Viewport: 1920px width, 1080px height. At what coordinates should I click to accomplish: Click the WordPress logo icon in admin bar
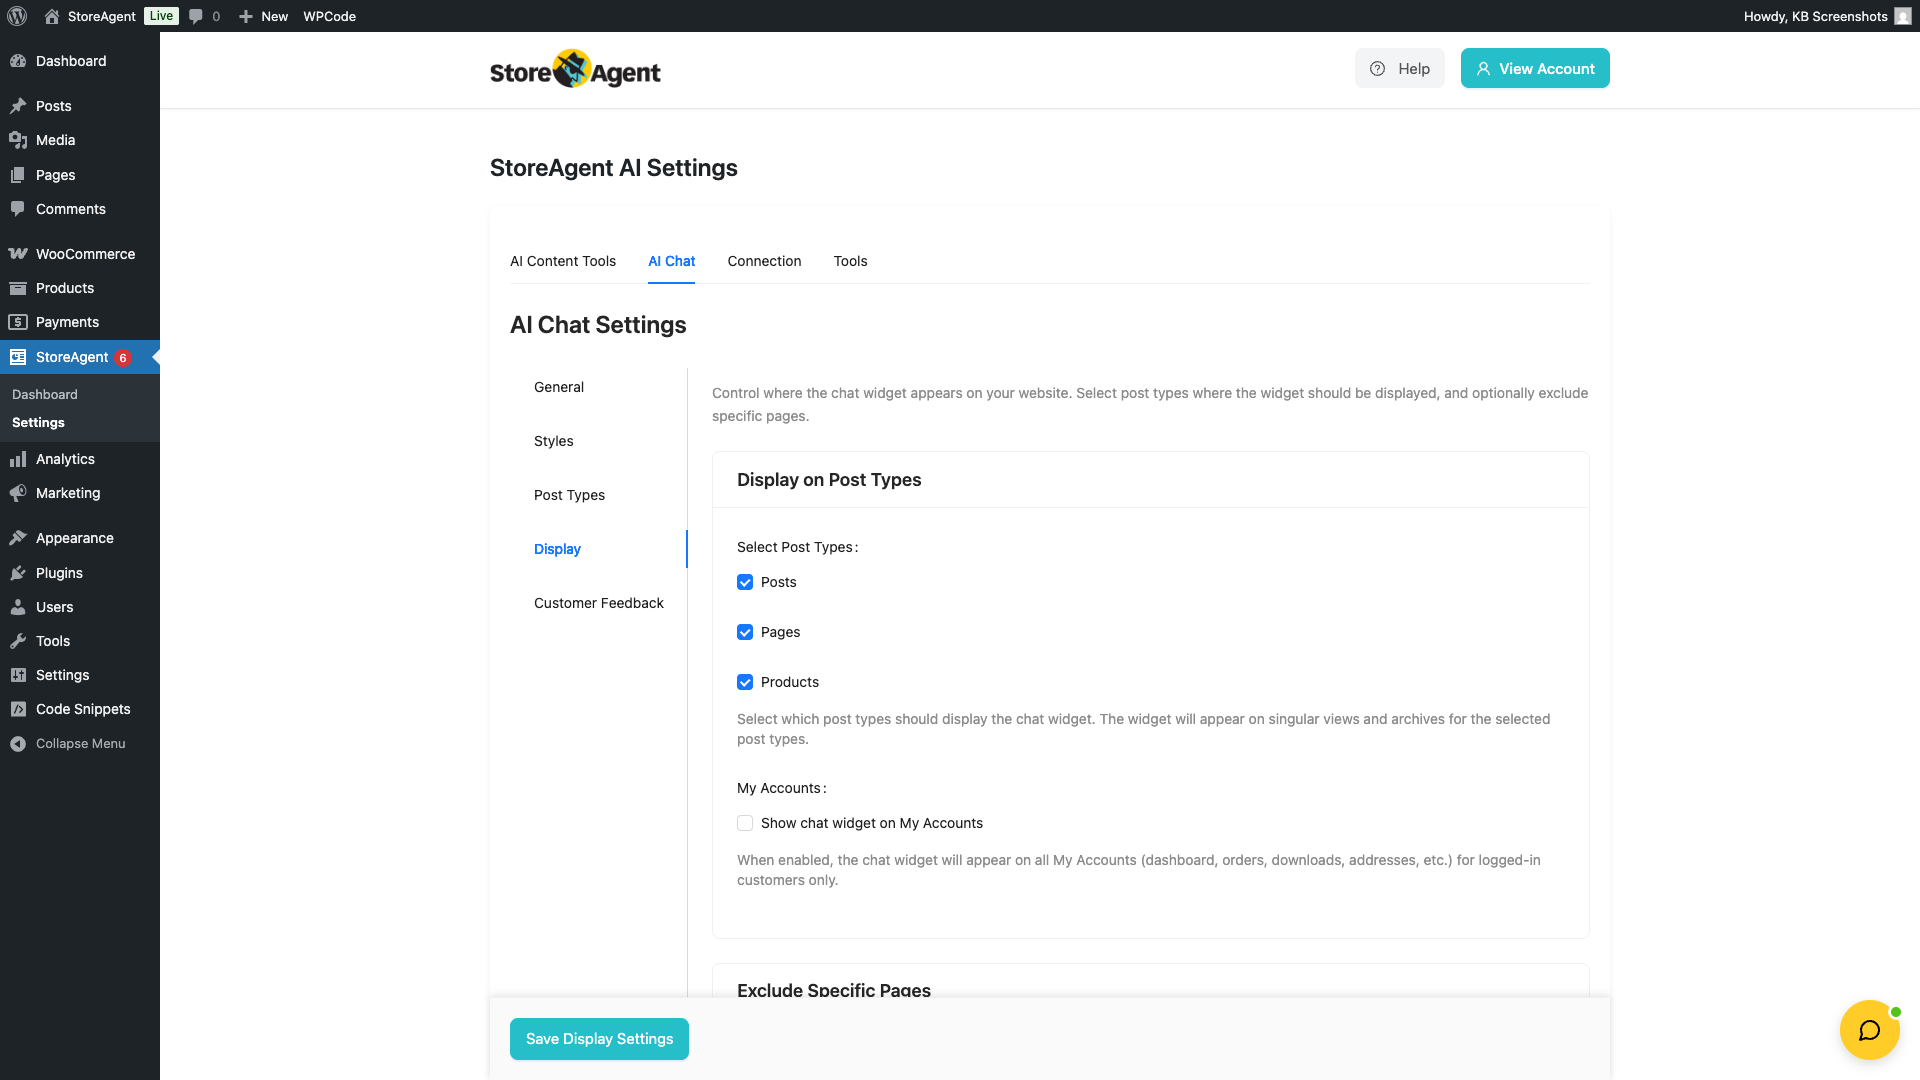click(17, 16)
